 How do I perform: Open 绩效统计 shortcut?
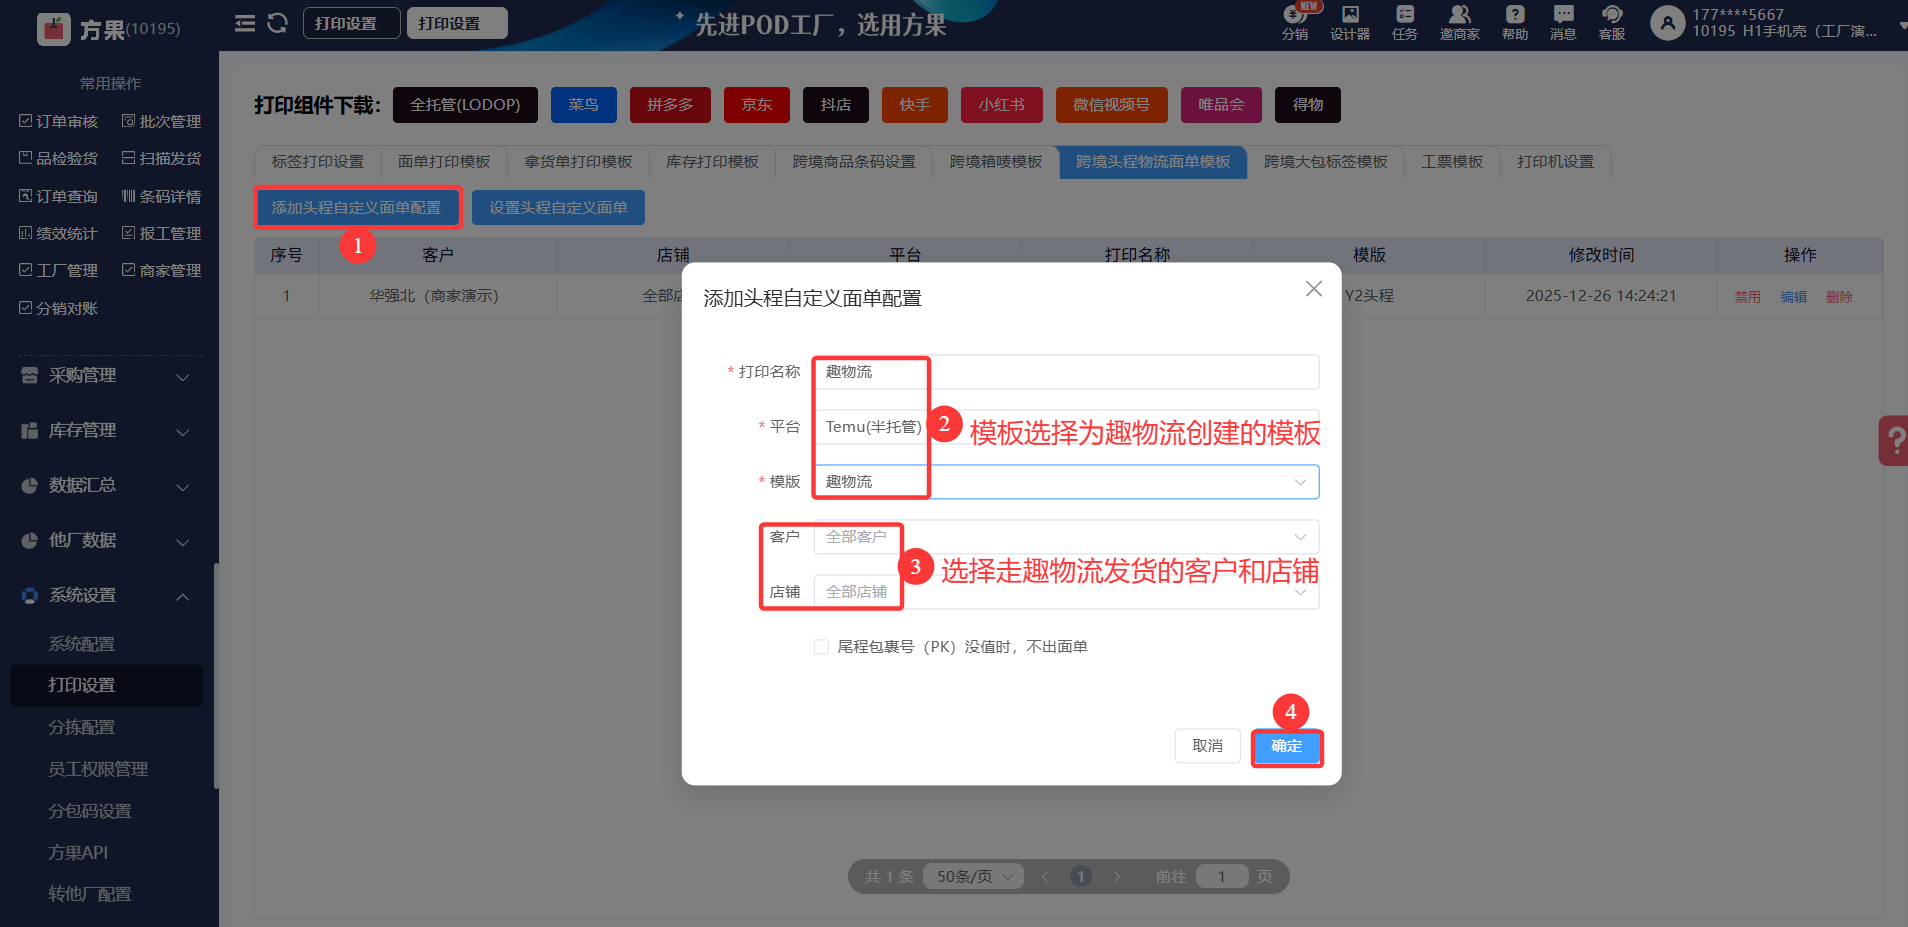tap(59, 233)
